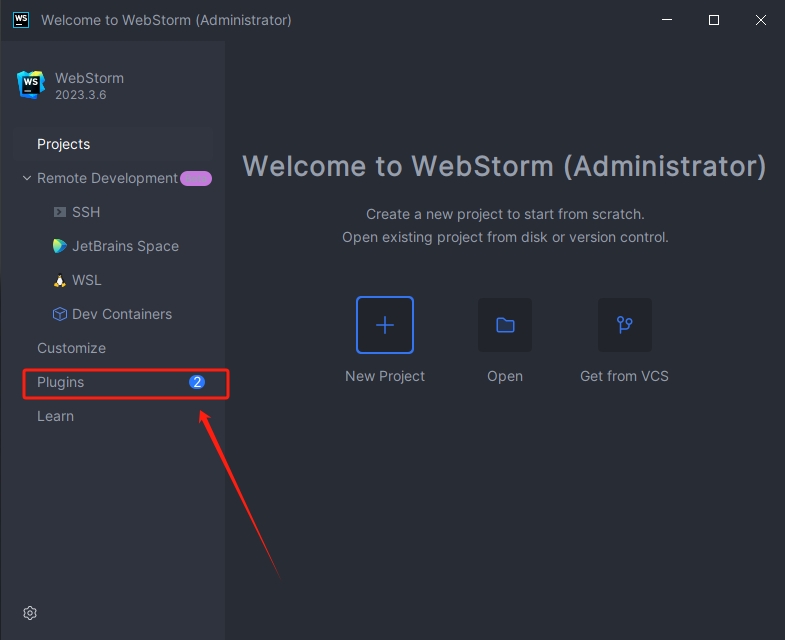
Task: Open the Customize tab
Action: (71, 348)
